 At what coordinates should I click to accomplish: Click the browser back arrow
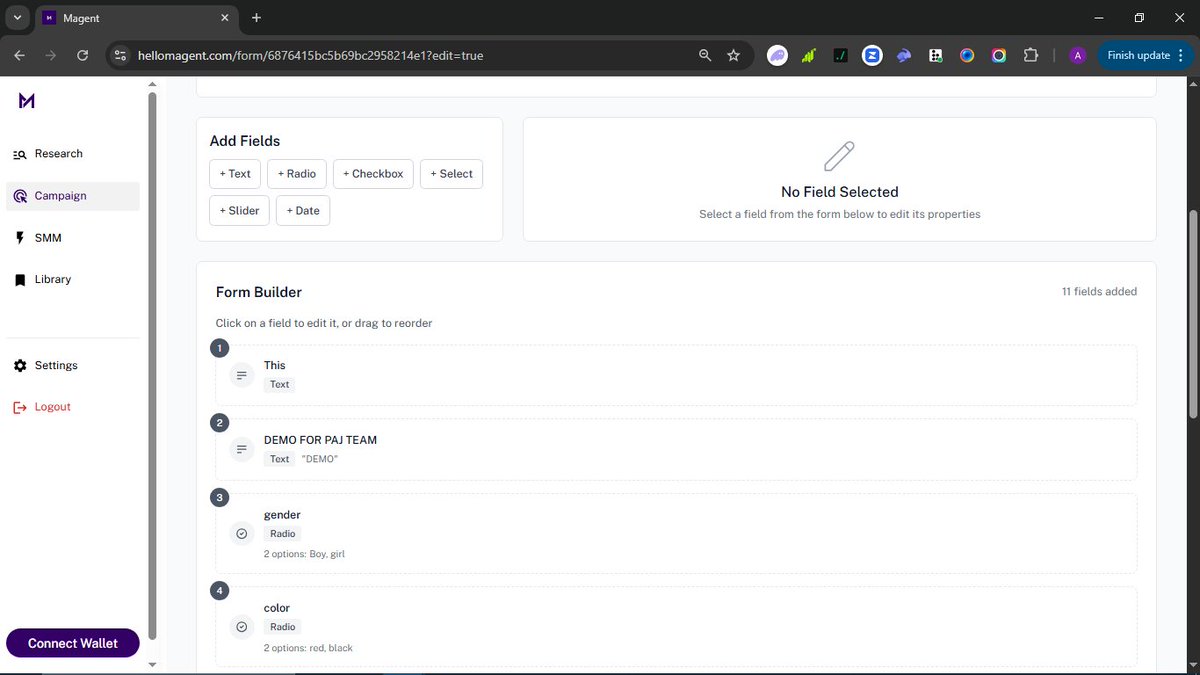coord(21,56)
